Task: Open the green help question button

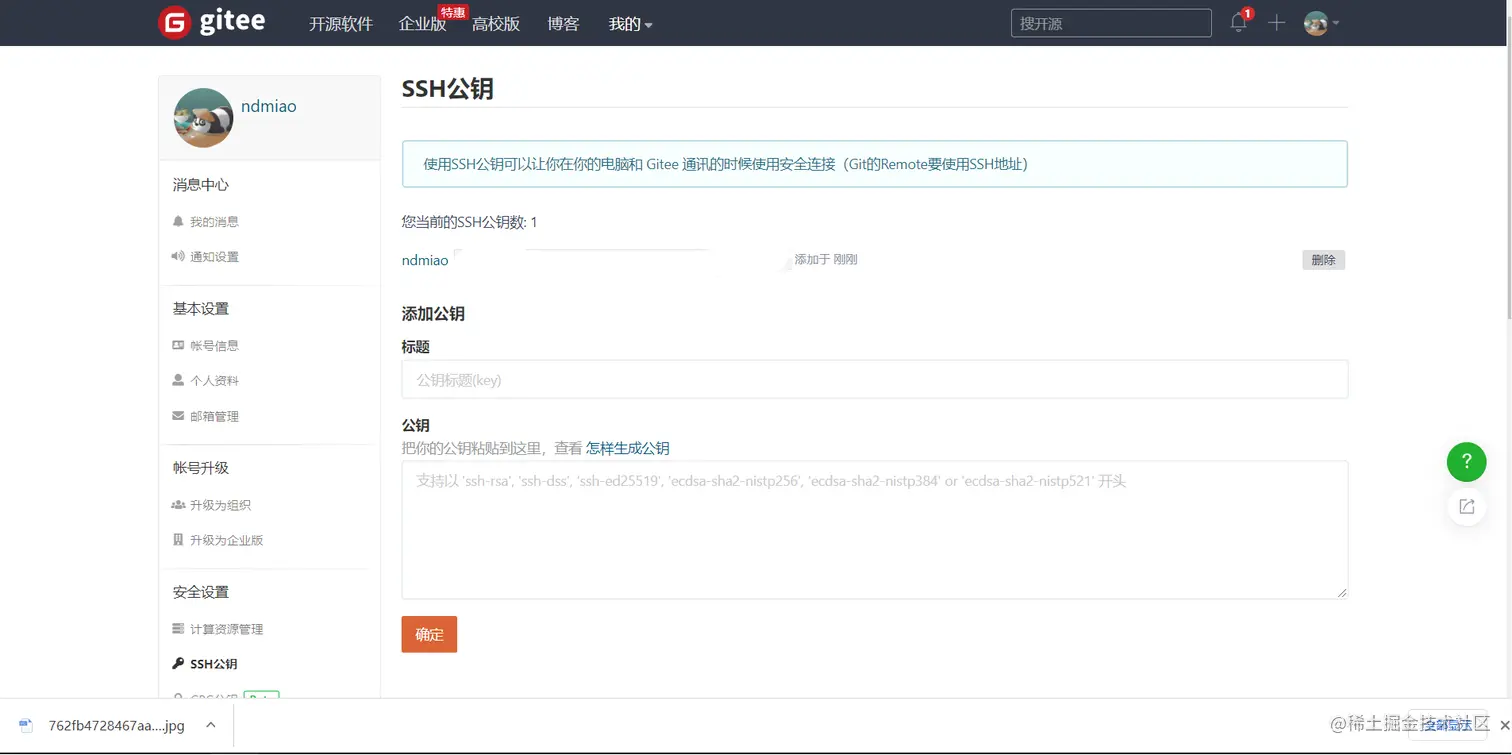Action: point(1466,461)
